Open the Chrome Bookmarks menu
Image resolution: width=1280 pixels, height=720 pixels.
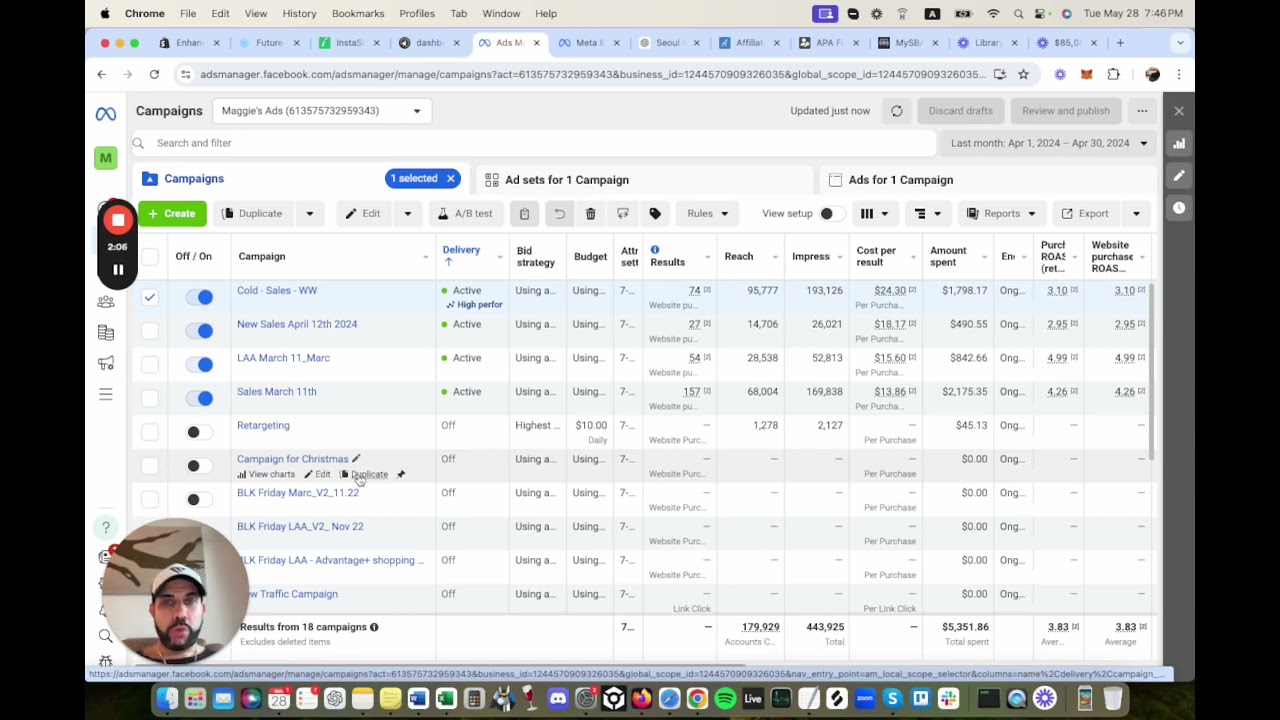click(x=357, y=13)
